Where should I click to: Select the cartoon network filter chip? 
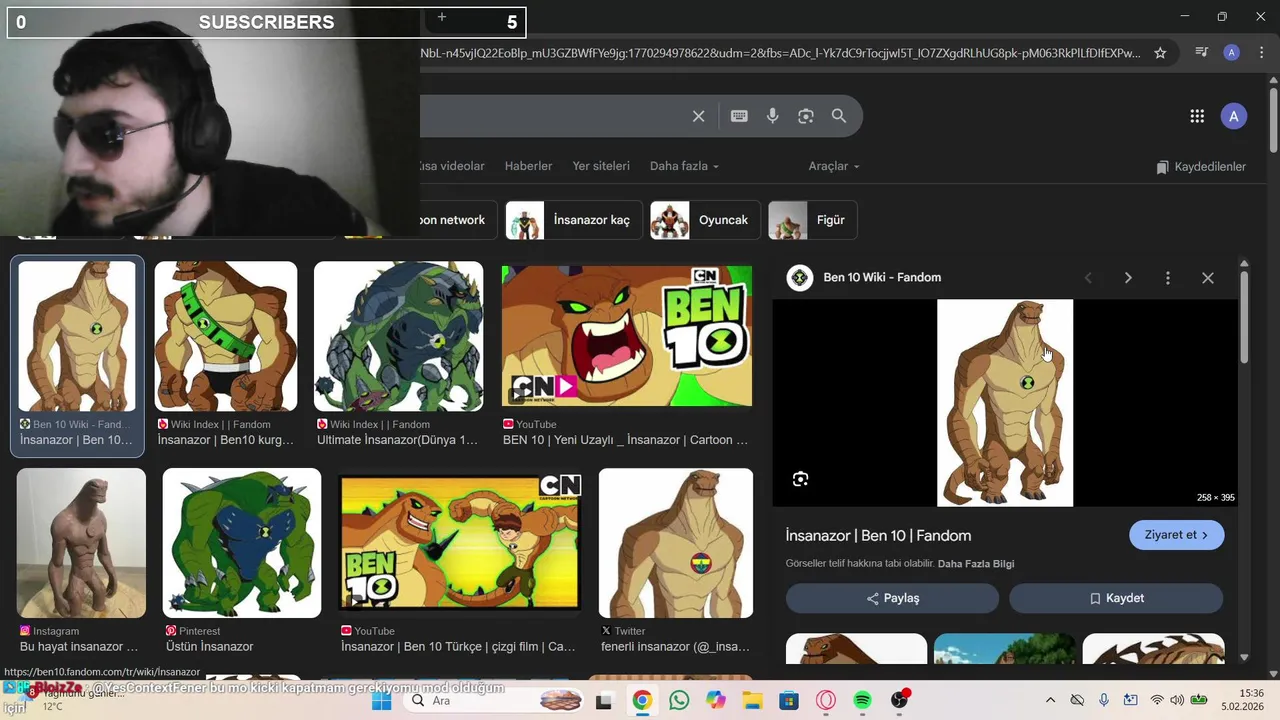(458, 220)
